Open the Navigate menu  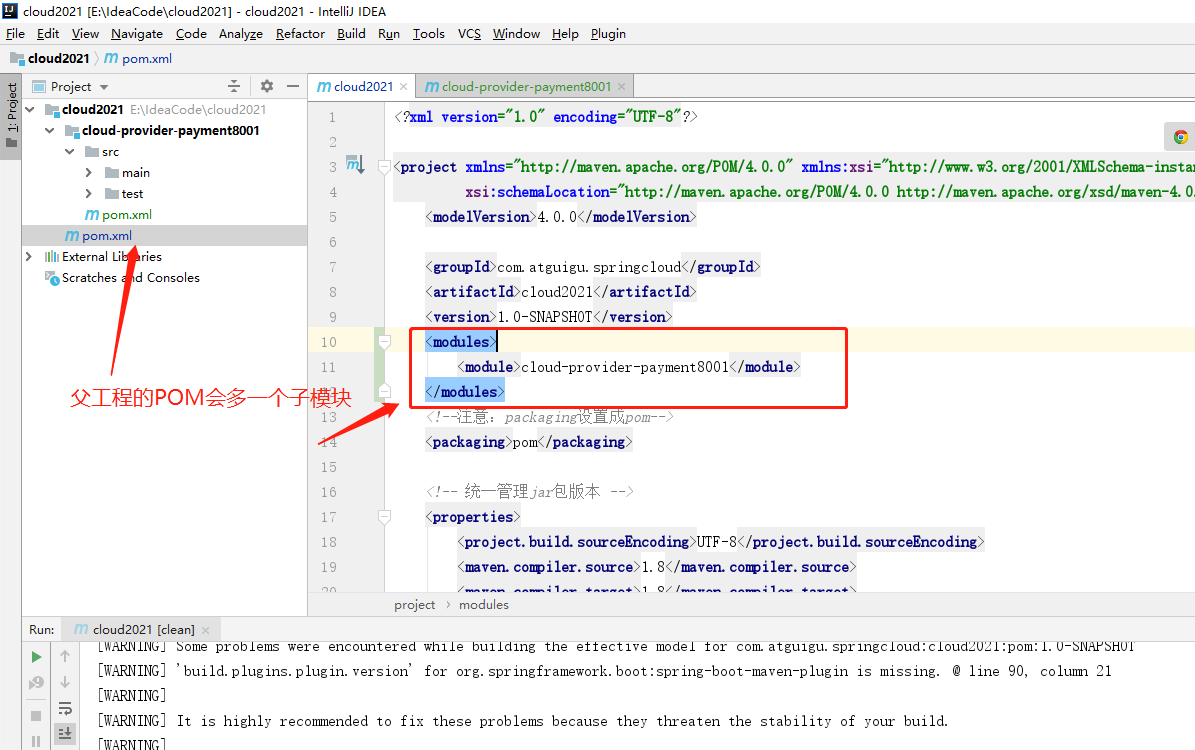136,34
